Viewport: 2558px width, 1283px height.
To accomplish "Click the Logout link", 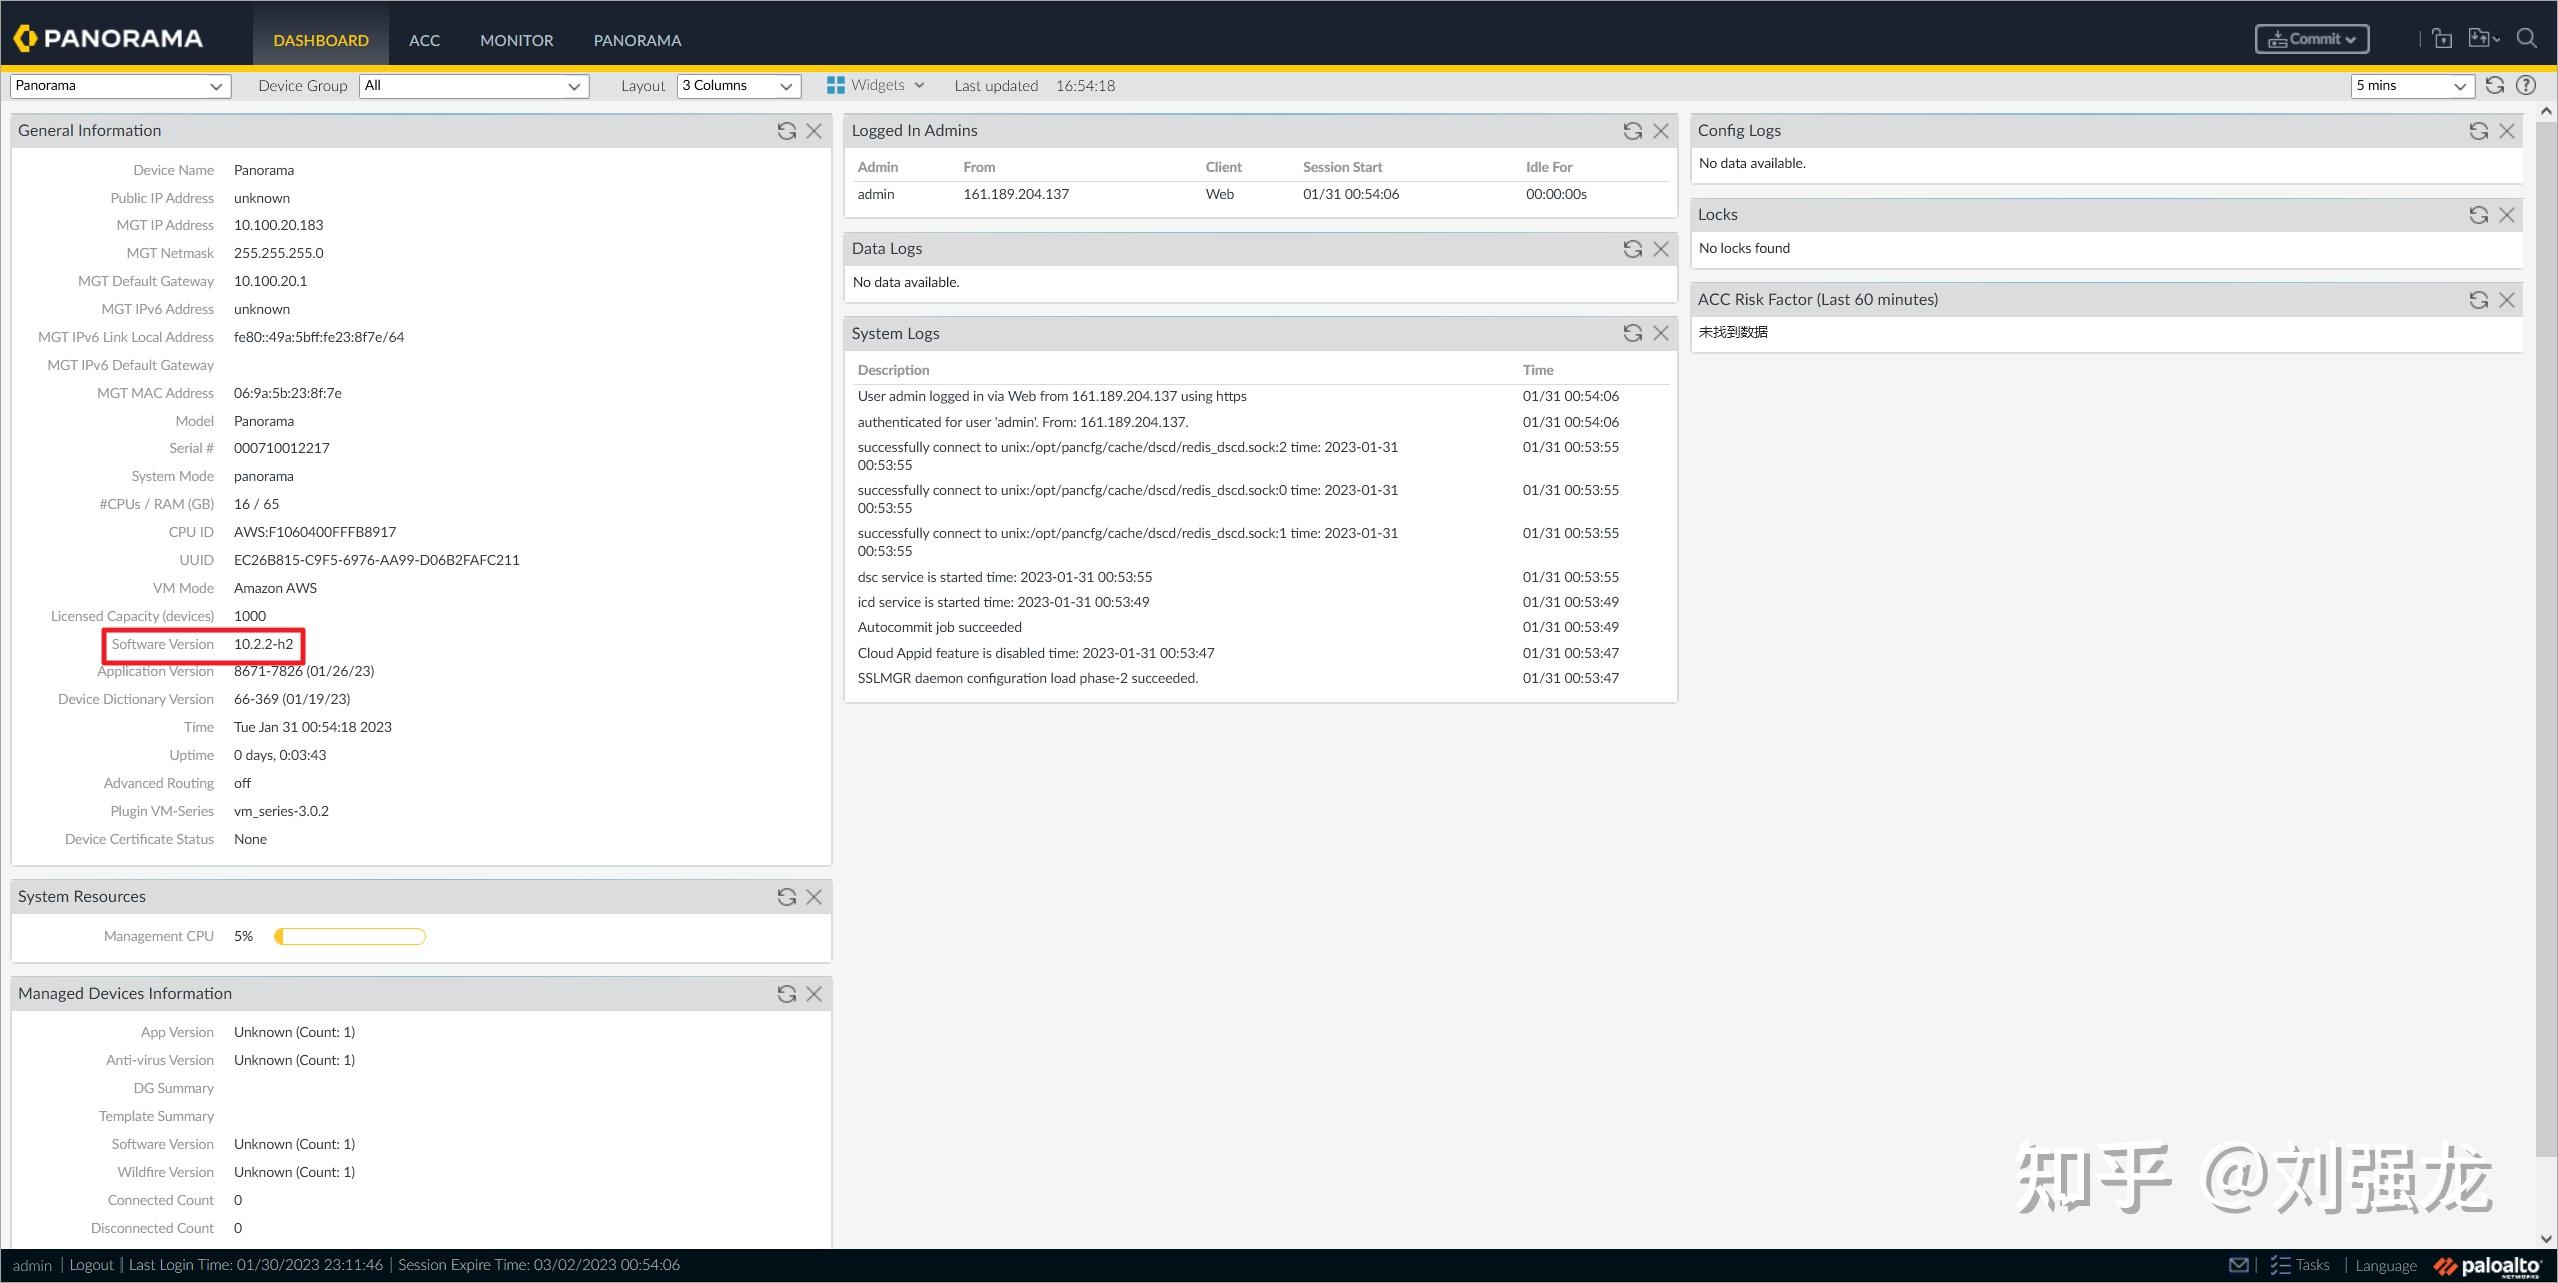I will pos(91,1265).
